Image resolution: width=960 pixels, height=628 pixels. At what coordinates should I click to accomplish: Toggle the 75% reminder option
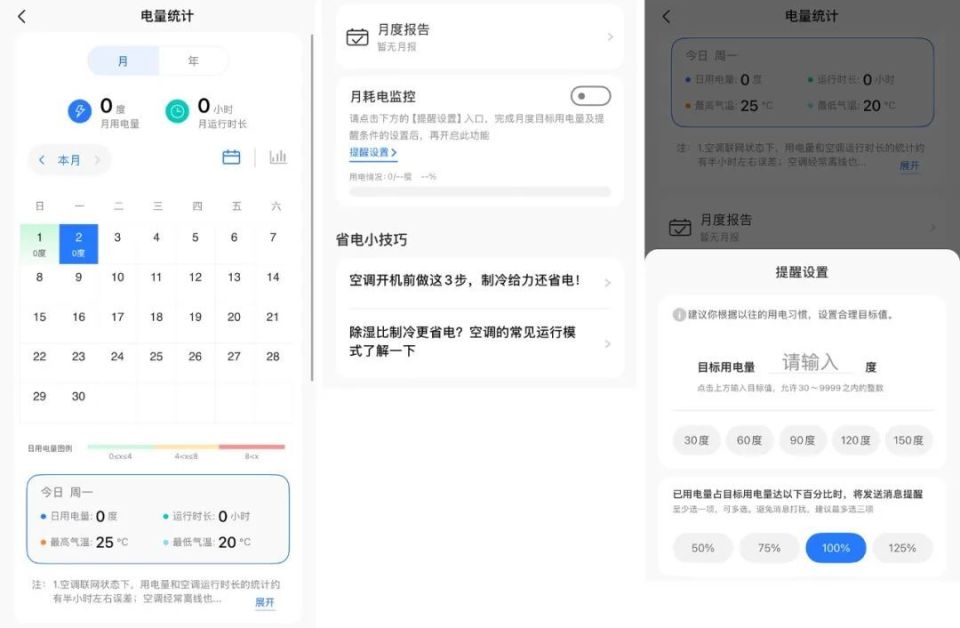(769, 548)
